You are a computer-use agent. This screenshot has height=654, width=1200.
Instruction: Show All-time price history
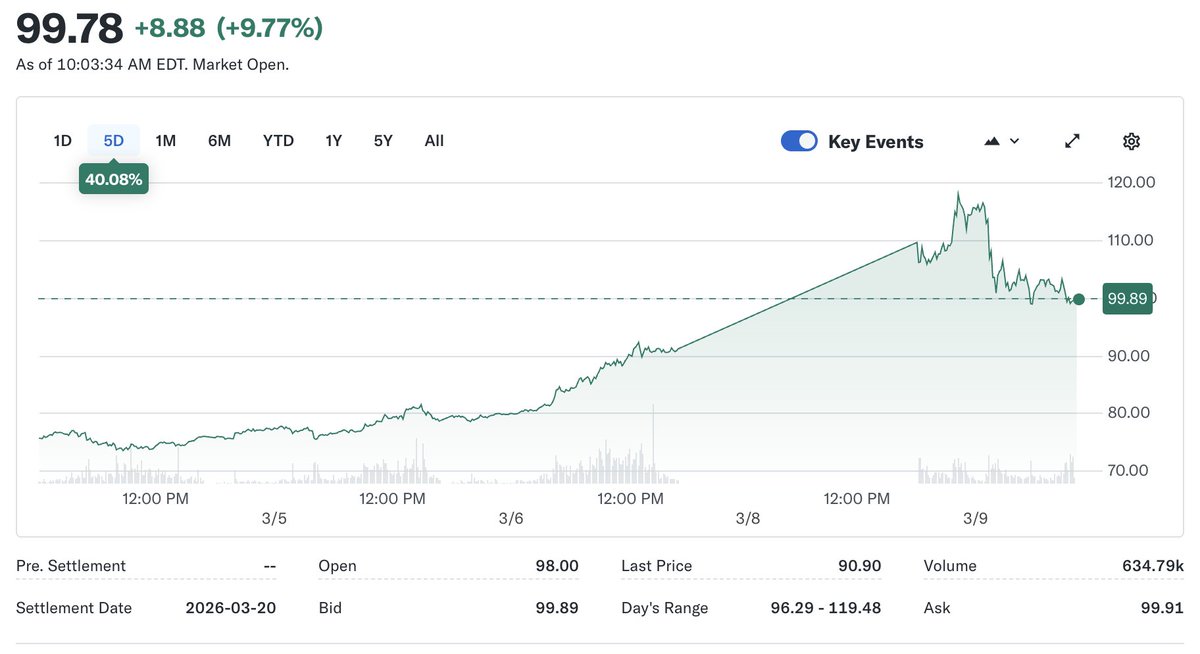click(x=434, y=141)
